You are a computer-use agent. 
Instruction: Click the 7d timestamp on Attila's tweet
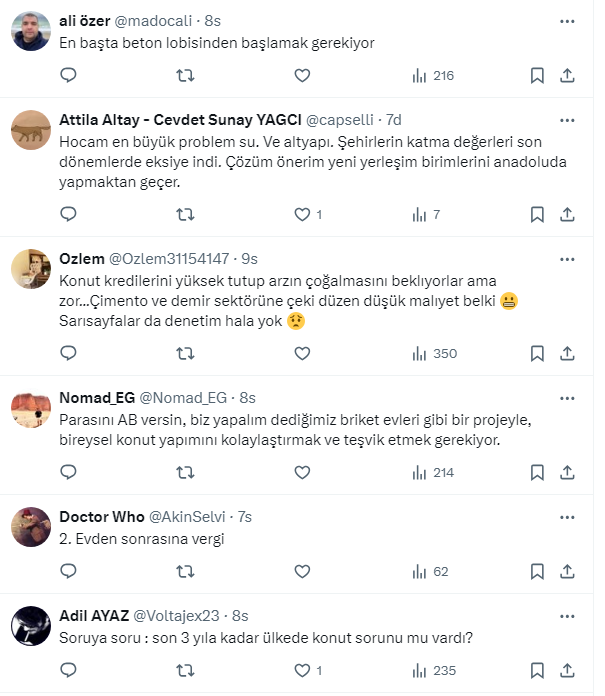(392, 120)
